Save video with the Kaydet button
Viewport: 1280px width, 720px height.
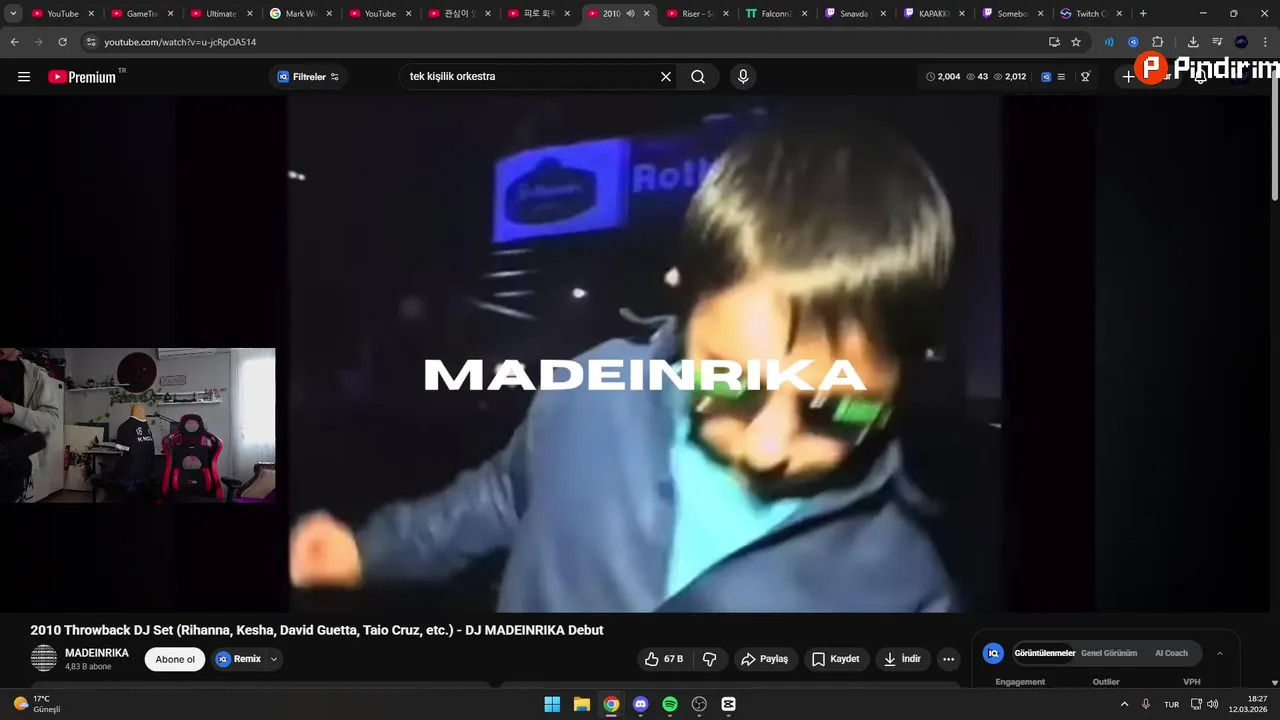836,659
